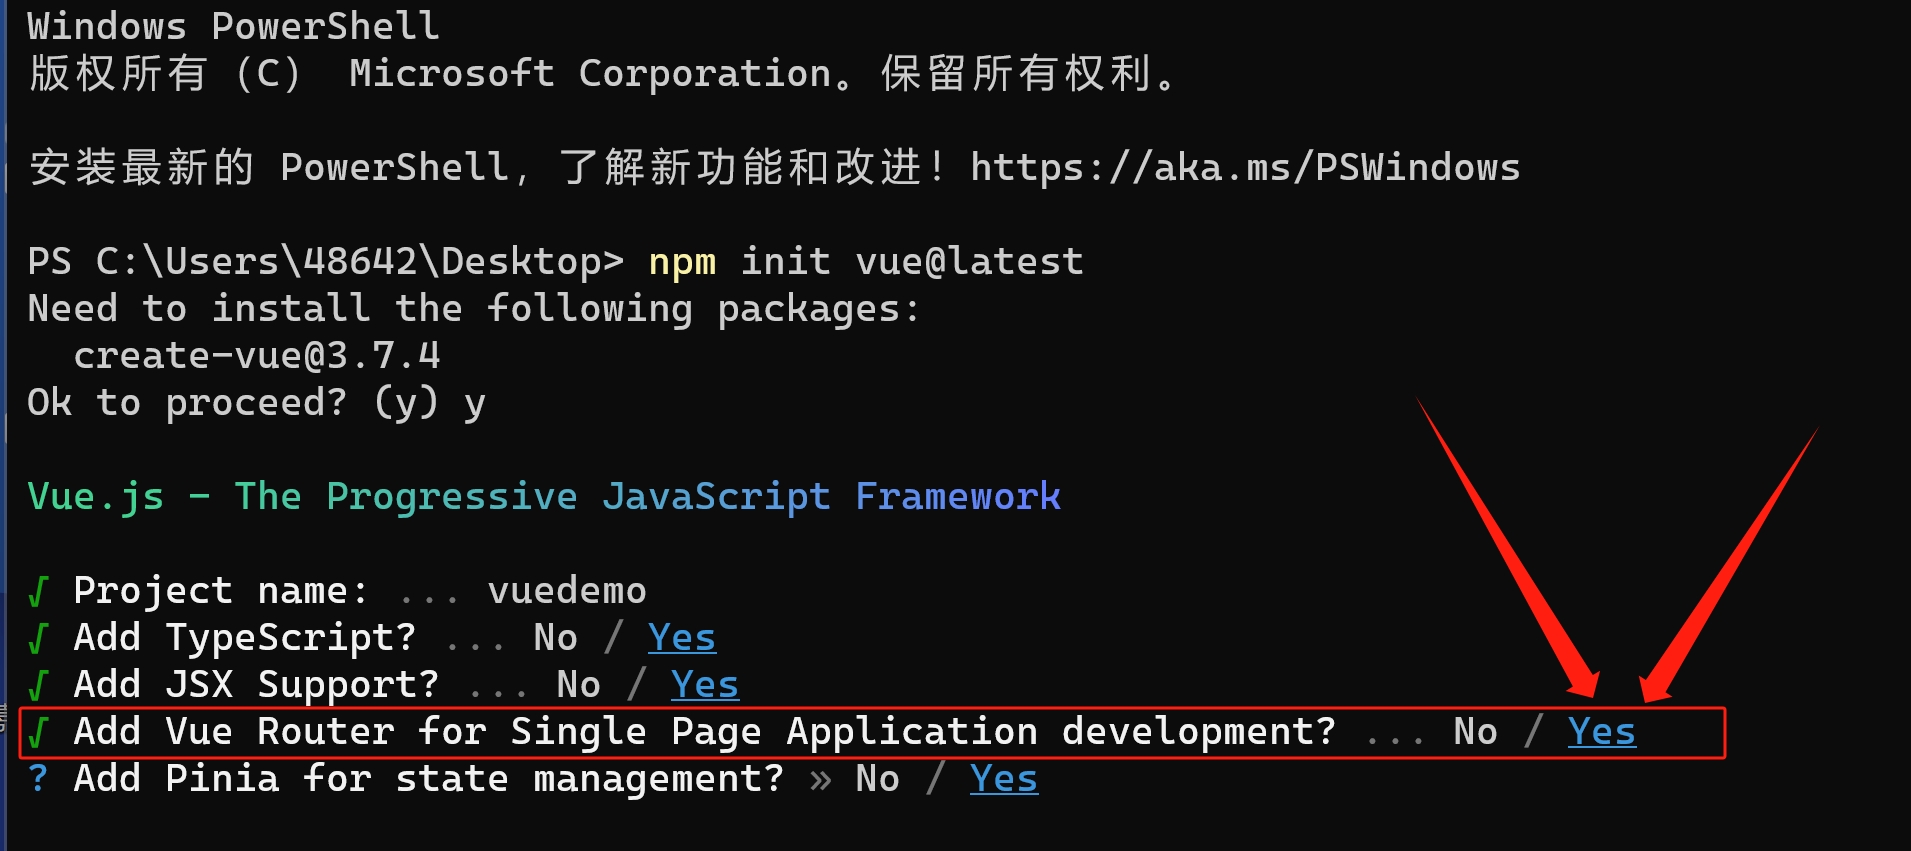Image resolution: width=1911 pixels, height=851 pixels.
Task: Click the vuedemo project name value
Action: pos(566,591)
